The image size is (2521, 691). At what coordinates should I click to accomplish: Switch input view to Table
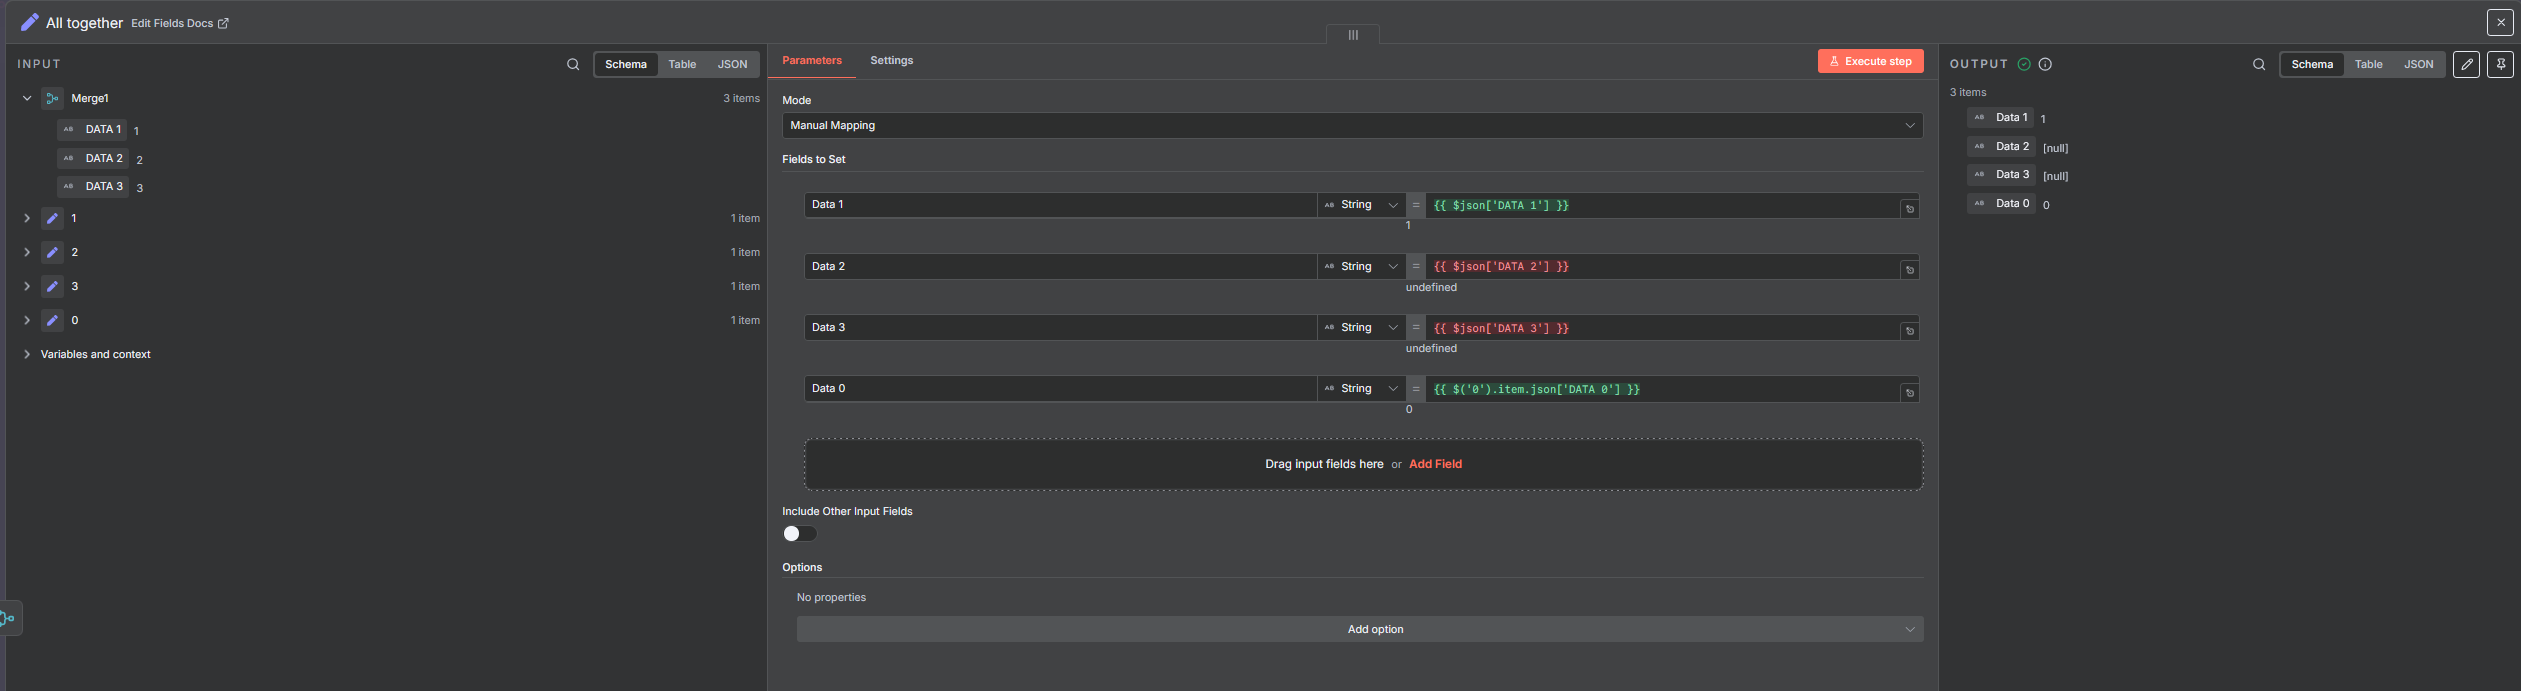pos(682,64)
